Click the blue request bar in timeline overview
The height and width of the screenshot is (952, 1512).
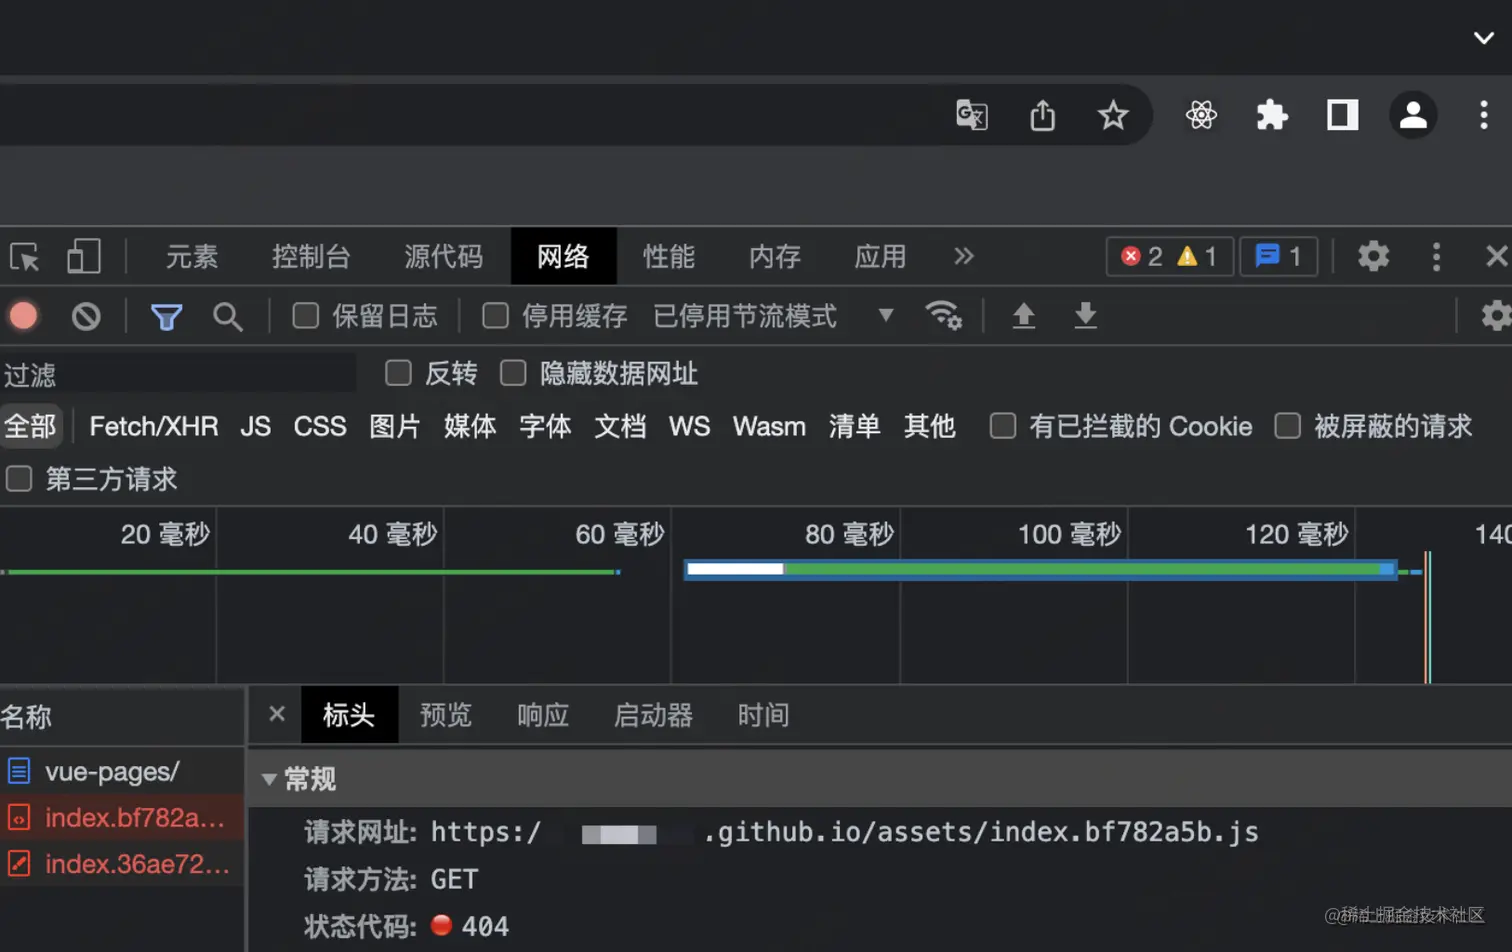1040,569
